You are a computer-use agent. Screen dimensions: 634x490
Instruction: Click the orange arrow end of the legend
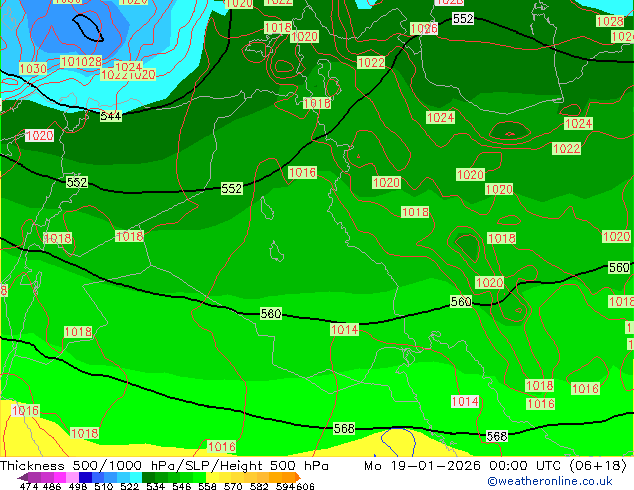pos(298,477)
